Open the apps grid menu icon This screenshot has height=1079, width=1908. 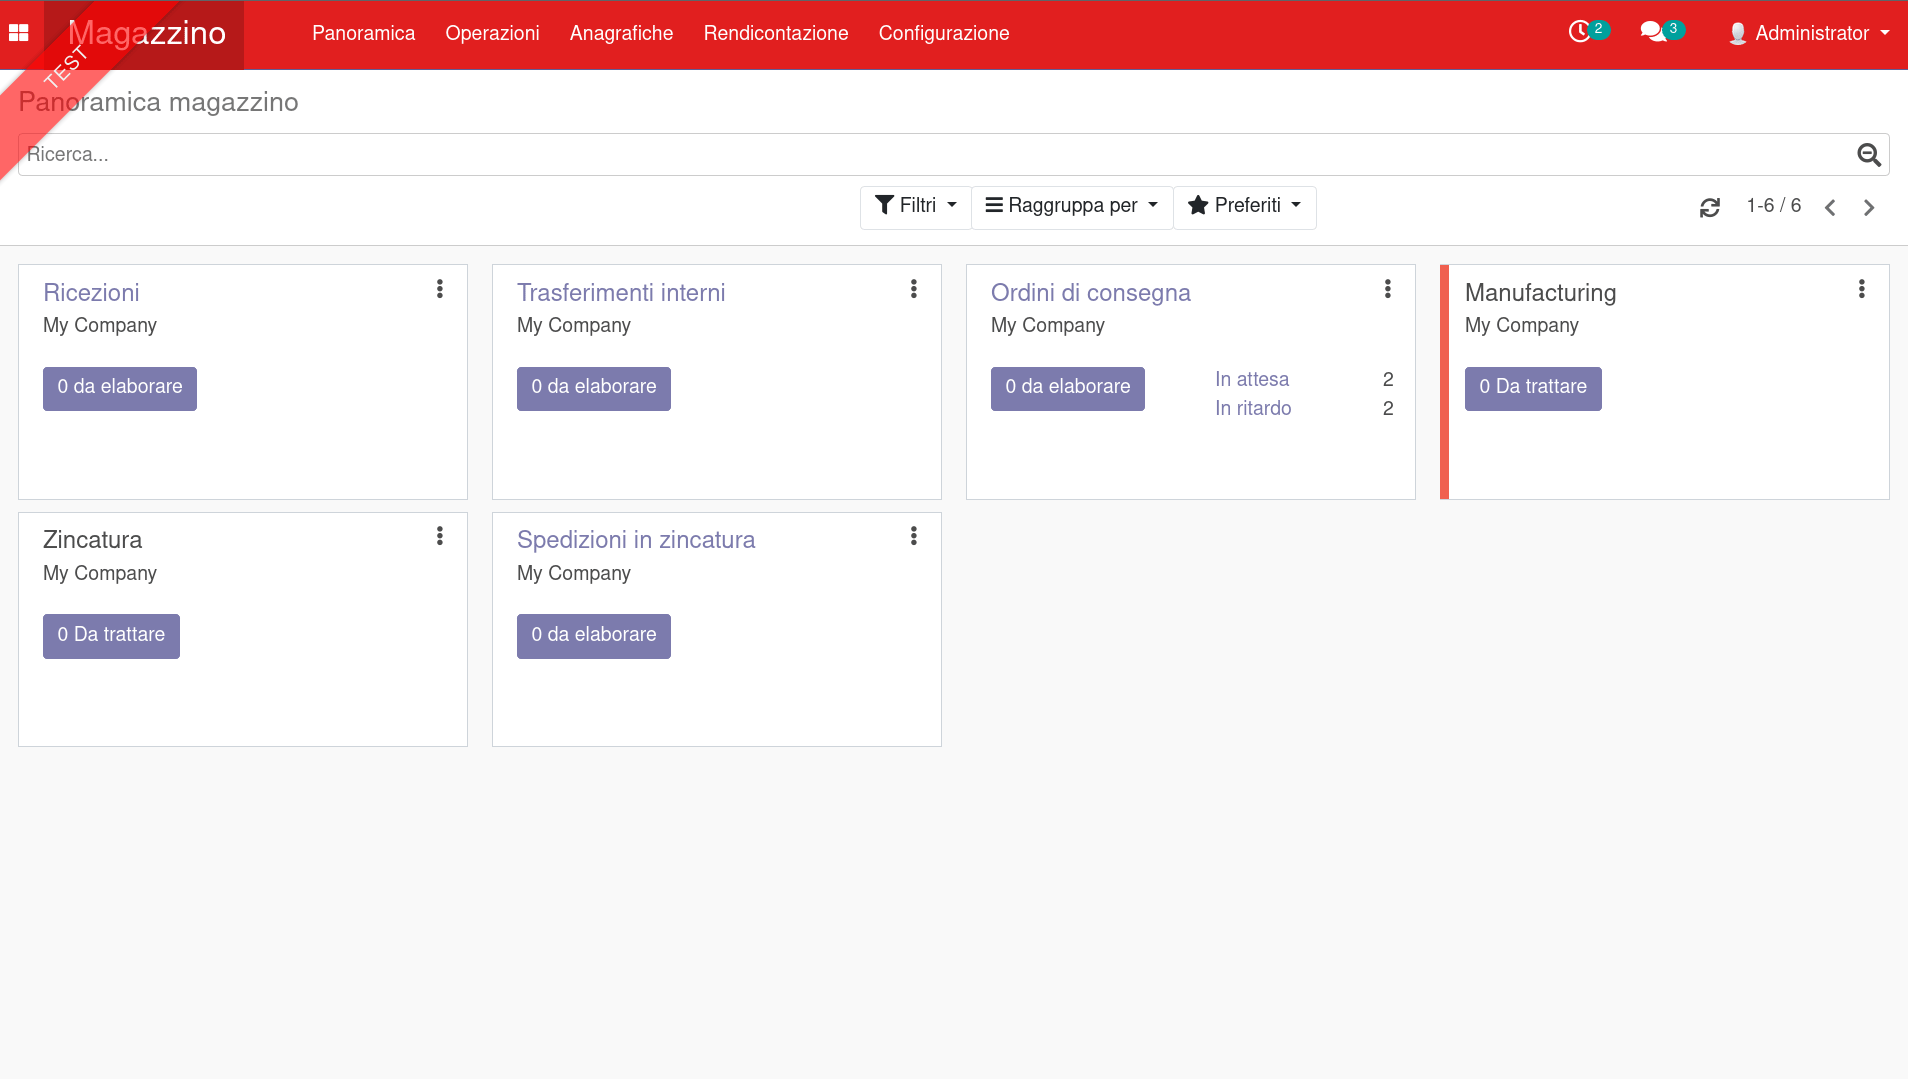click(x=19, y=33)
